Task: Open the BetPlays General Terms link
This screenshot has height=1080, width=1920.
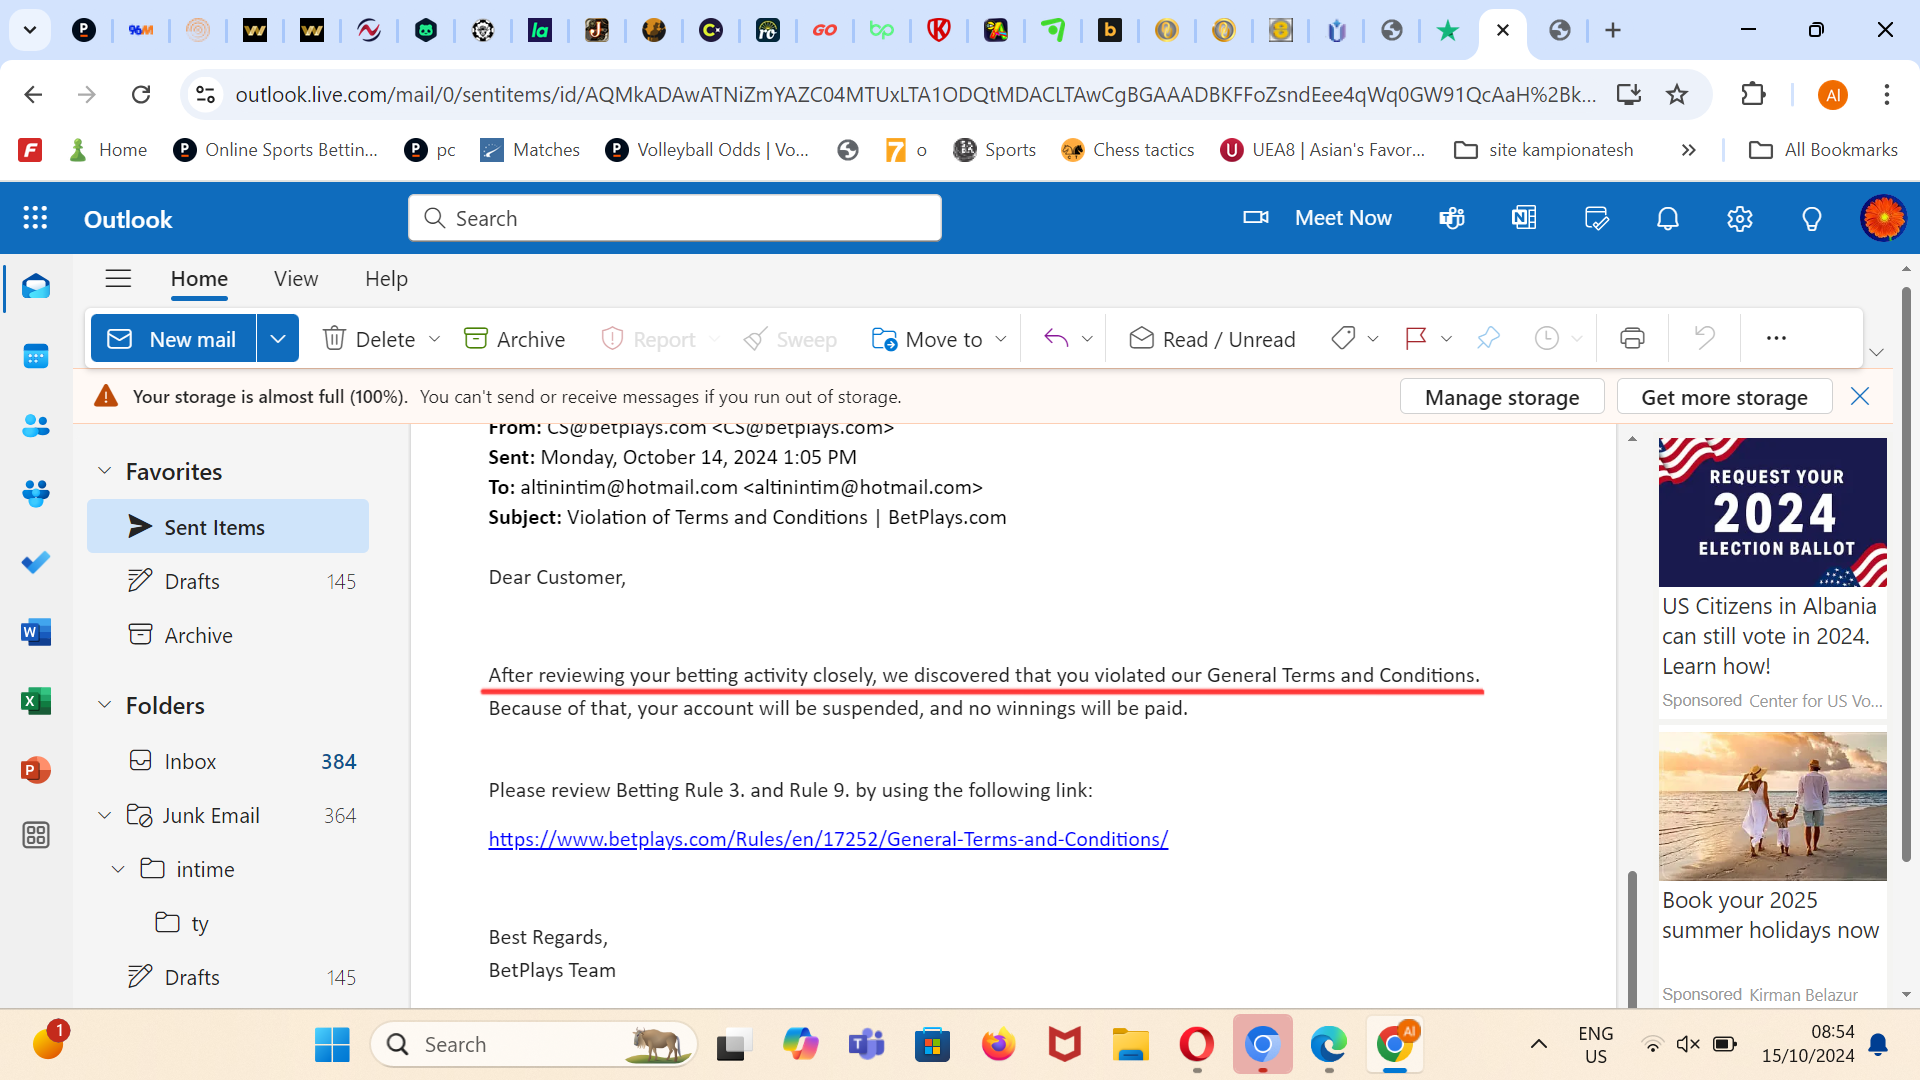Action: [828, 839]
